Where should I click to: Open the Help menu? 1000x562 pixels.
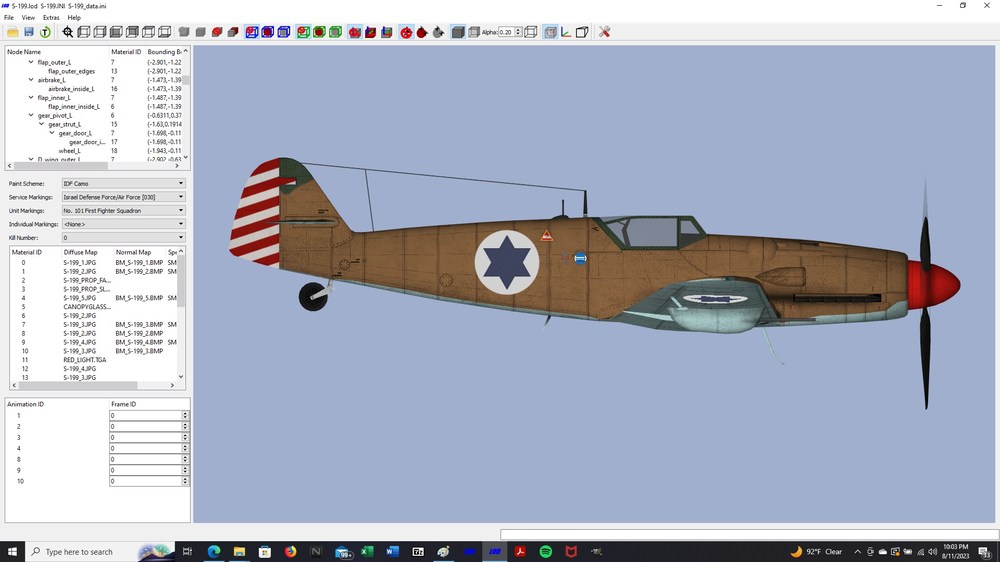[x=74, y=18]
